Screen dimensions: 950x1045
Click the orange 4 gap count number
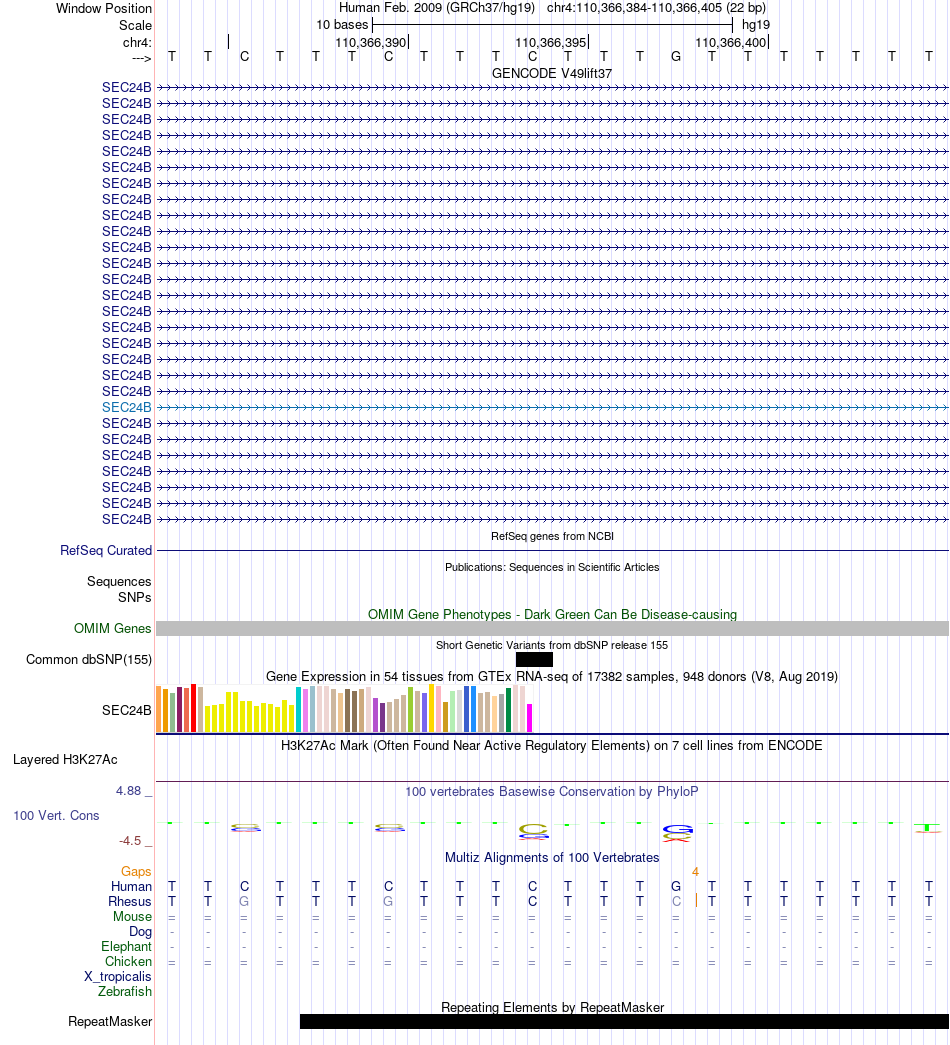point(695,872)
